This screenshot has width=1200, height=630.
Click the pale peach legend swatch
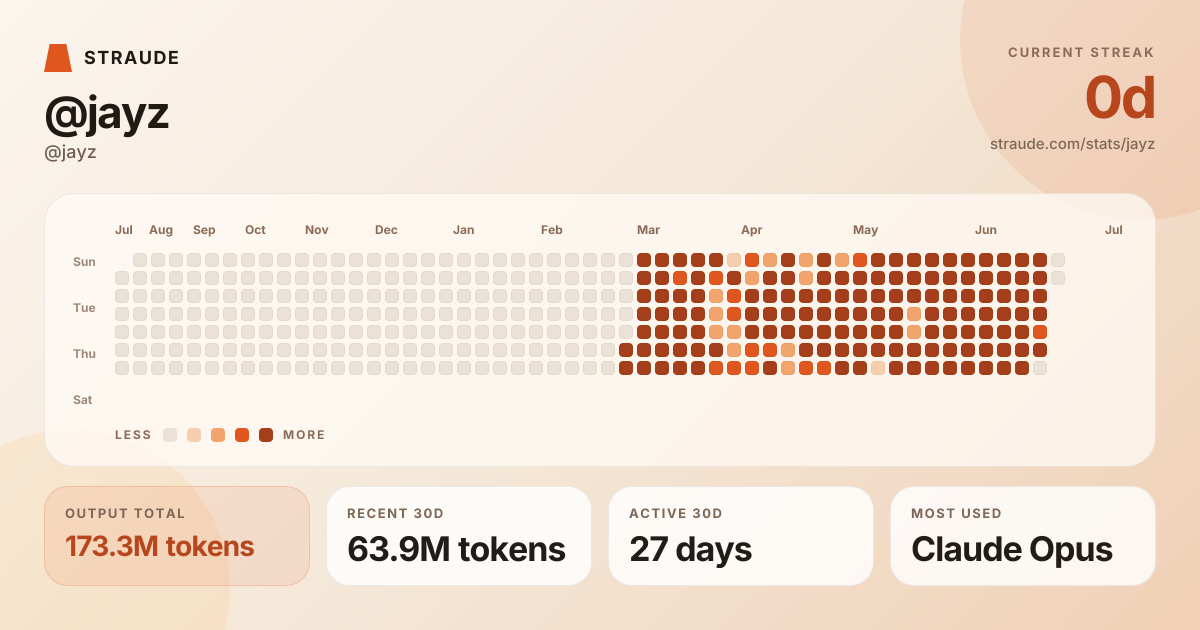(x=194, y=435)
